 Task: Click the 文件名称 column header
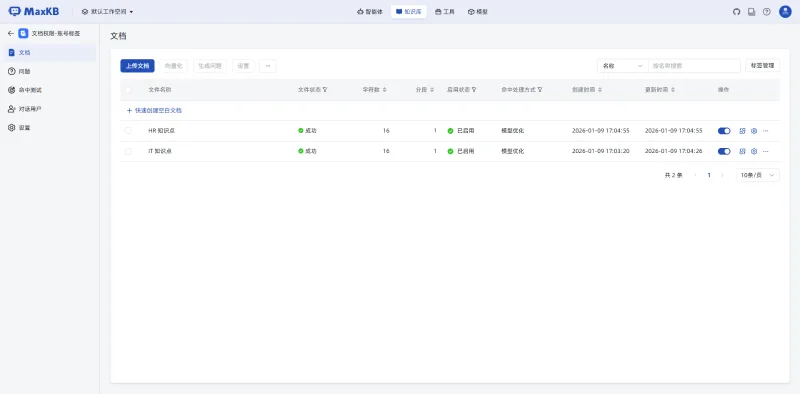point(160,90)
